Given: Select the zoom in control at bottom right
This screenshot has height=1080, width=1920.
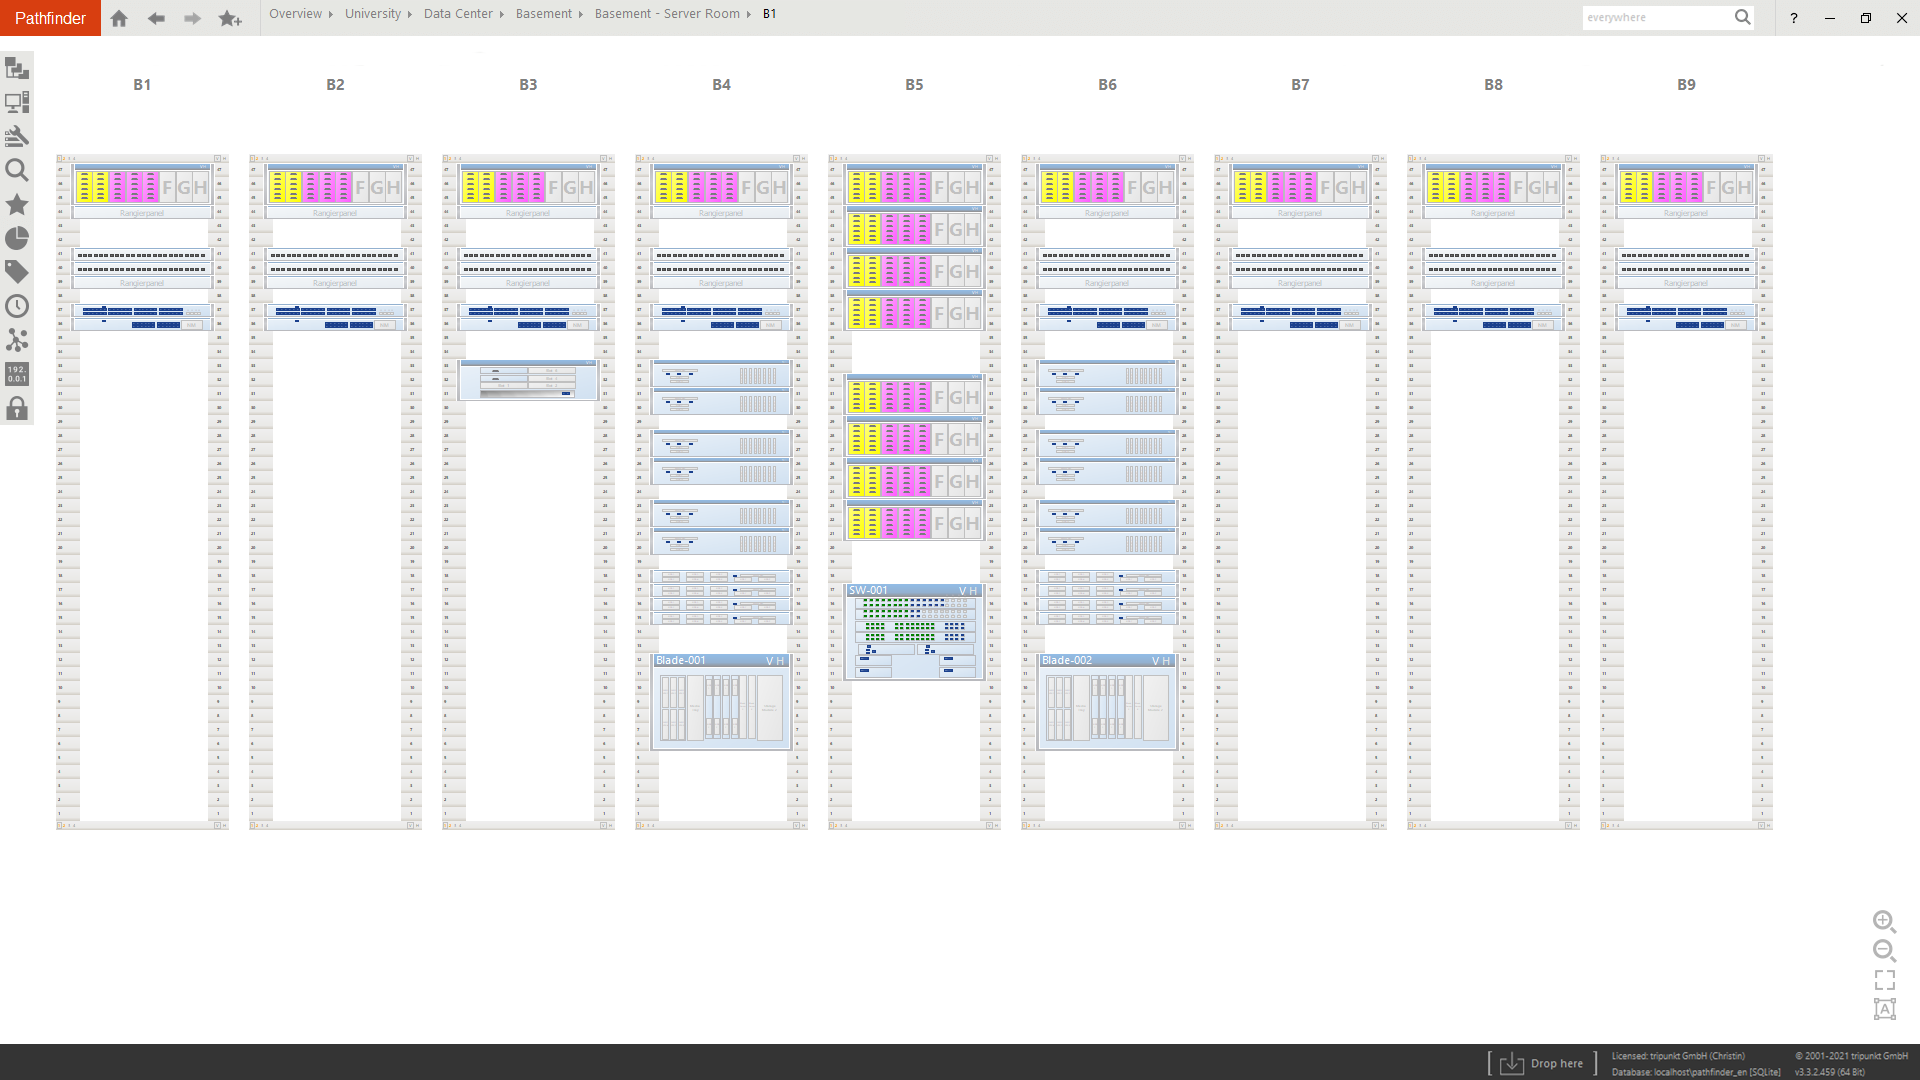Looking at the screenshot, I should (x=1885, y=923).
